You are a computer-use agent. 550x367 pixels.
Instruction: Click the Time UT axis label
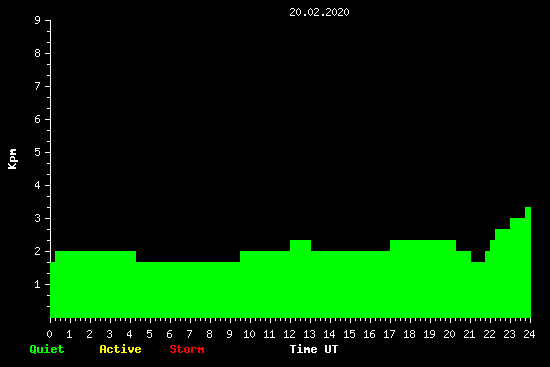point(314,349)
